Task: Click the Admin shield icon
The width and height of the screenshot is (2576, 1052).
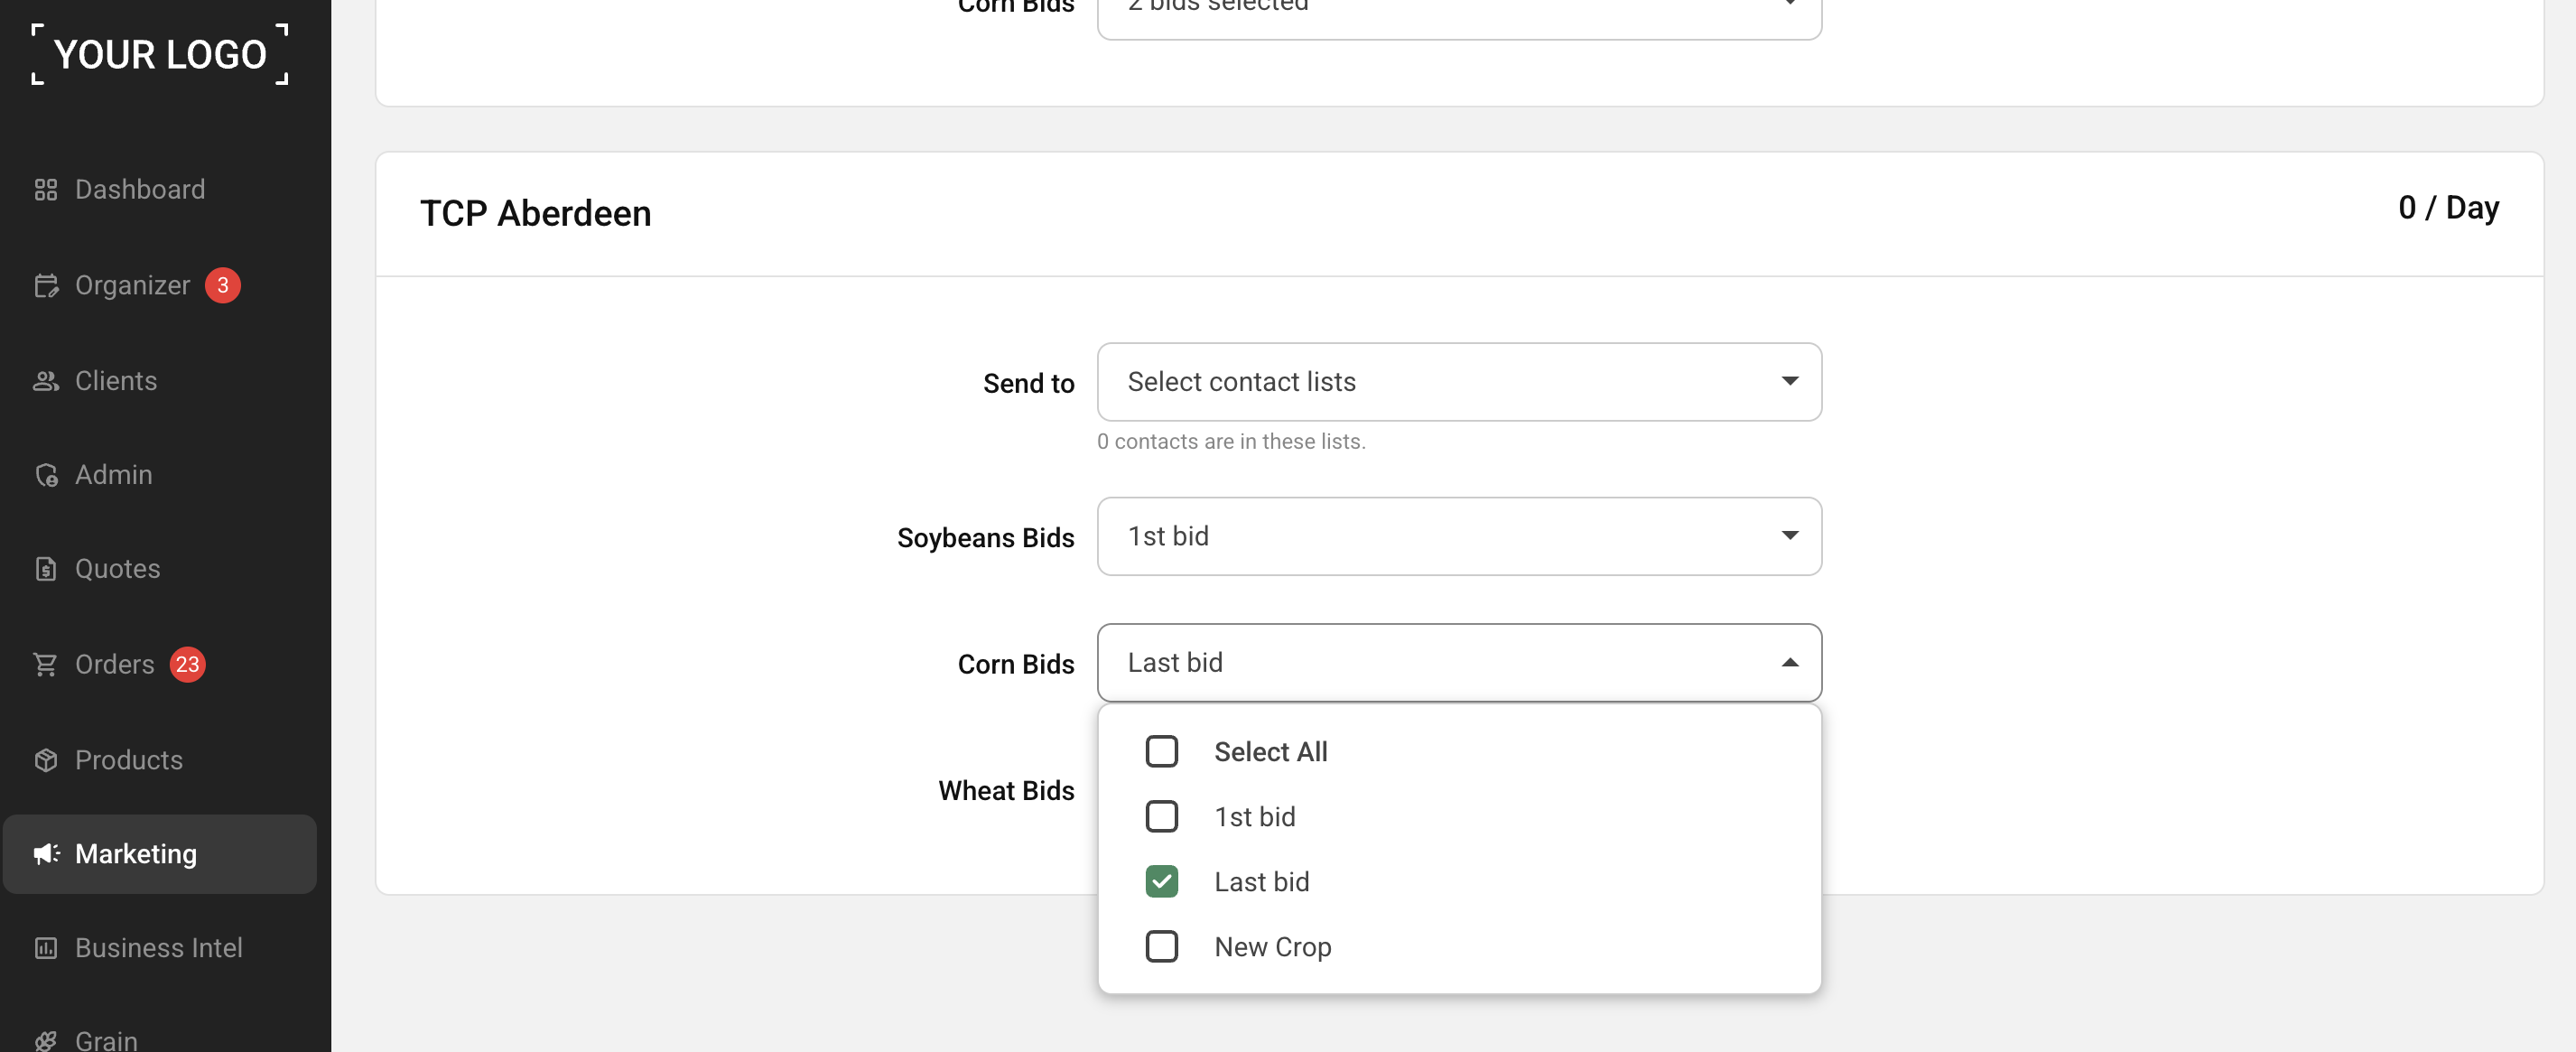Action: point(46,475)
